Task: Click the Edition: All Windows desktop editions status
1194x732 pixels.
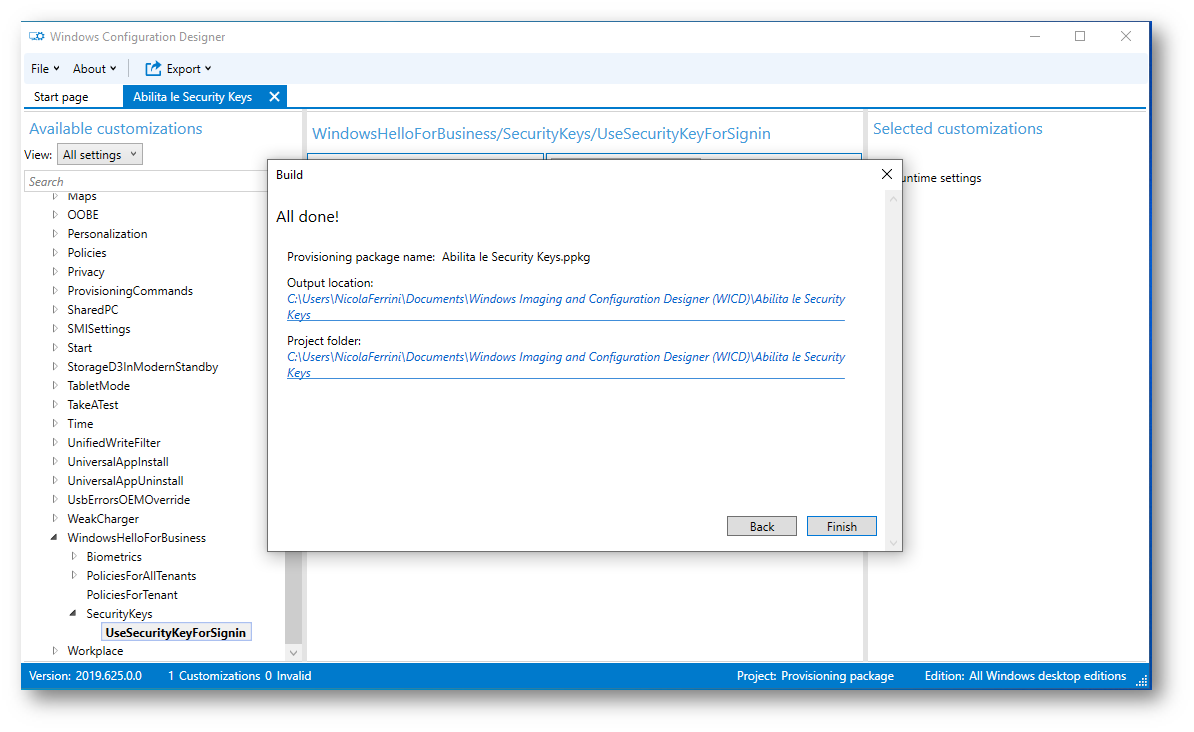Action: click(x=1025, y=676)
